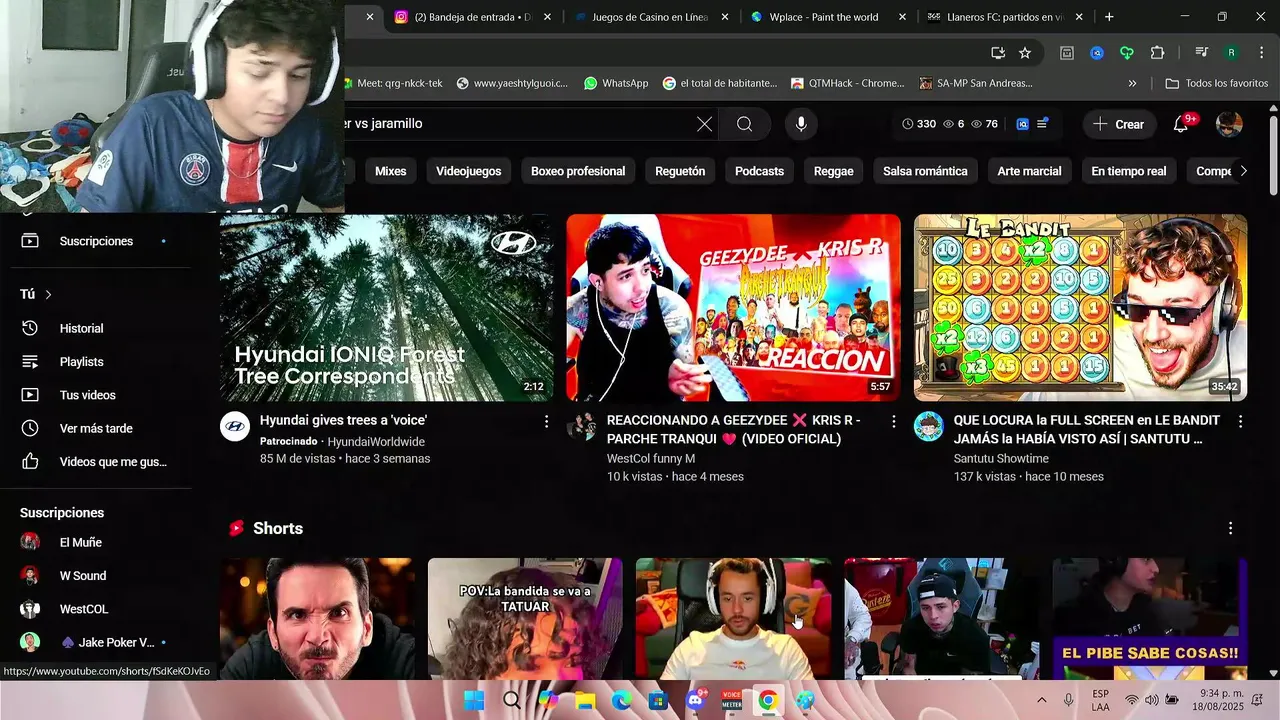Screen dimensions: 1280x720
Task: Click the Crear button
Action: pos(1119,124)
